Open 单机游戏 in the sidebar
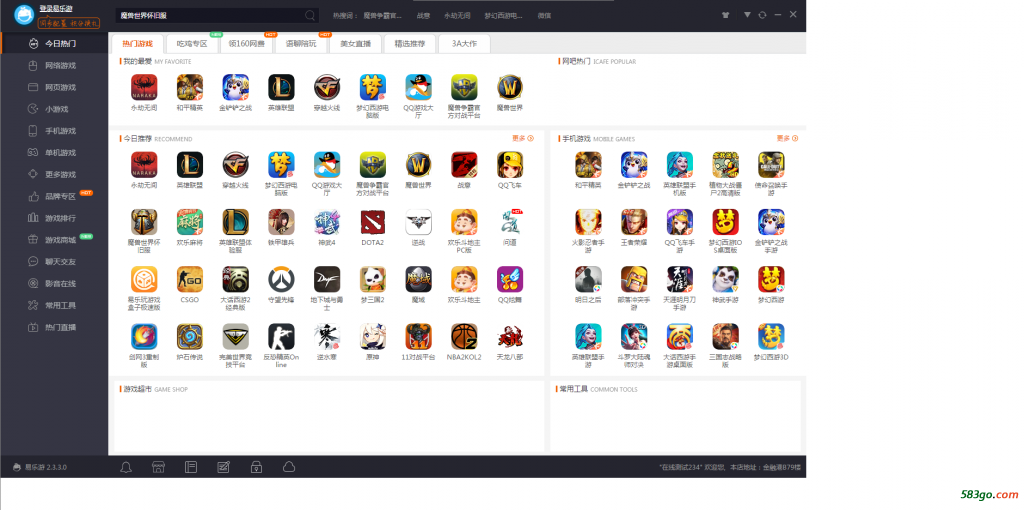The height and width of the screenshot is (510, 1024). (x=54, y=152)
